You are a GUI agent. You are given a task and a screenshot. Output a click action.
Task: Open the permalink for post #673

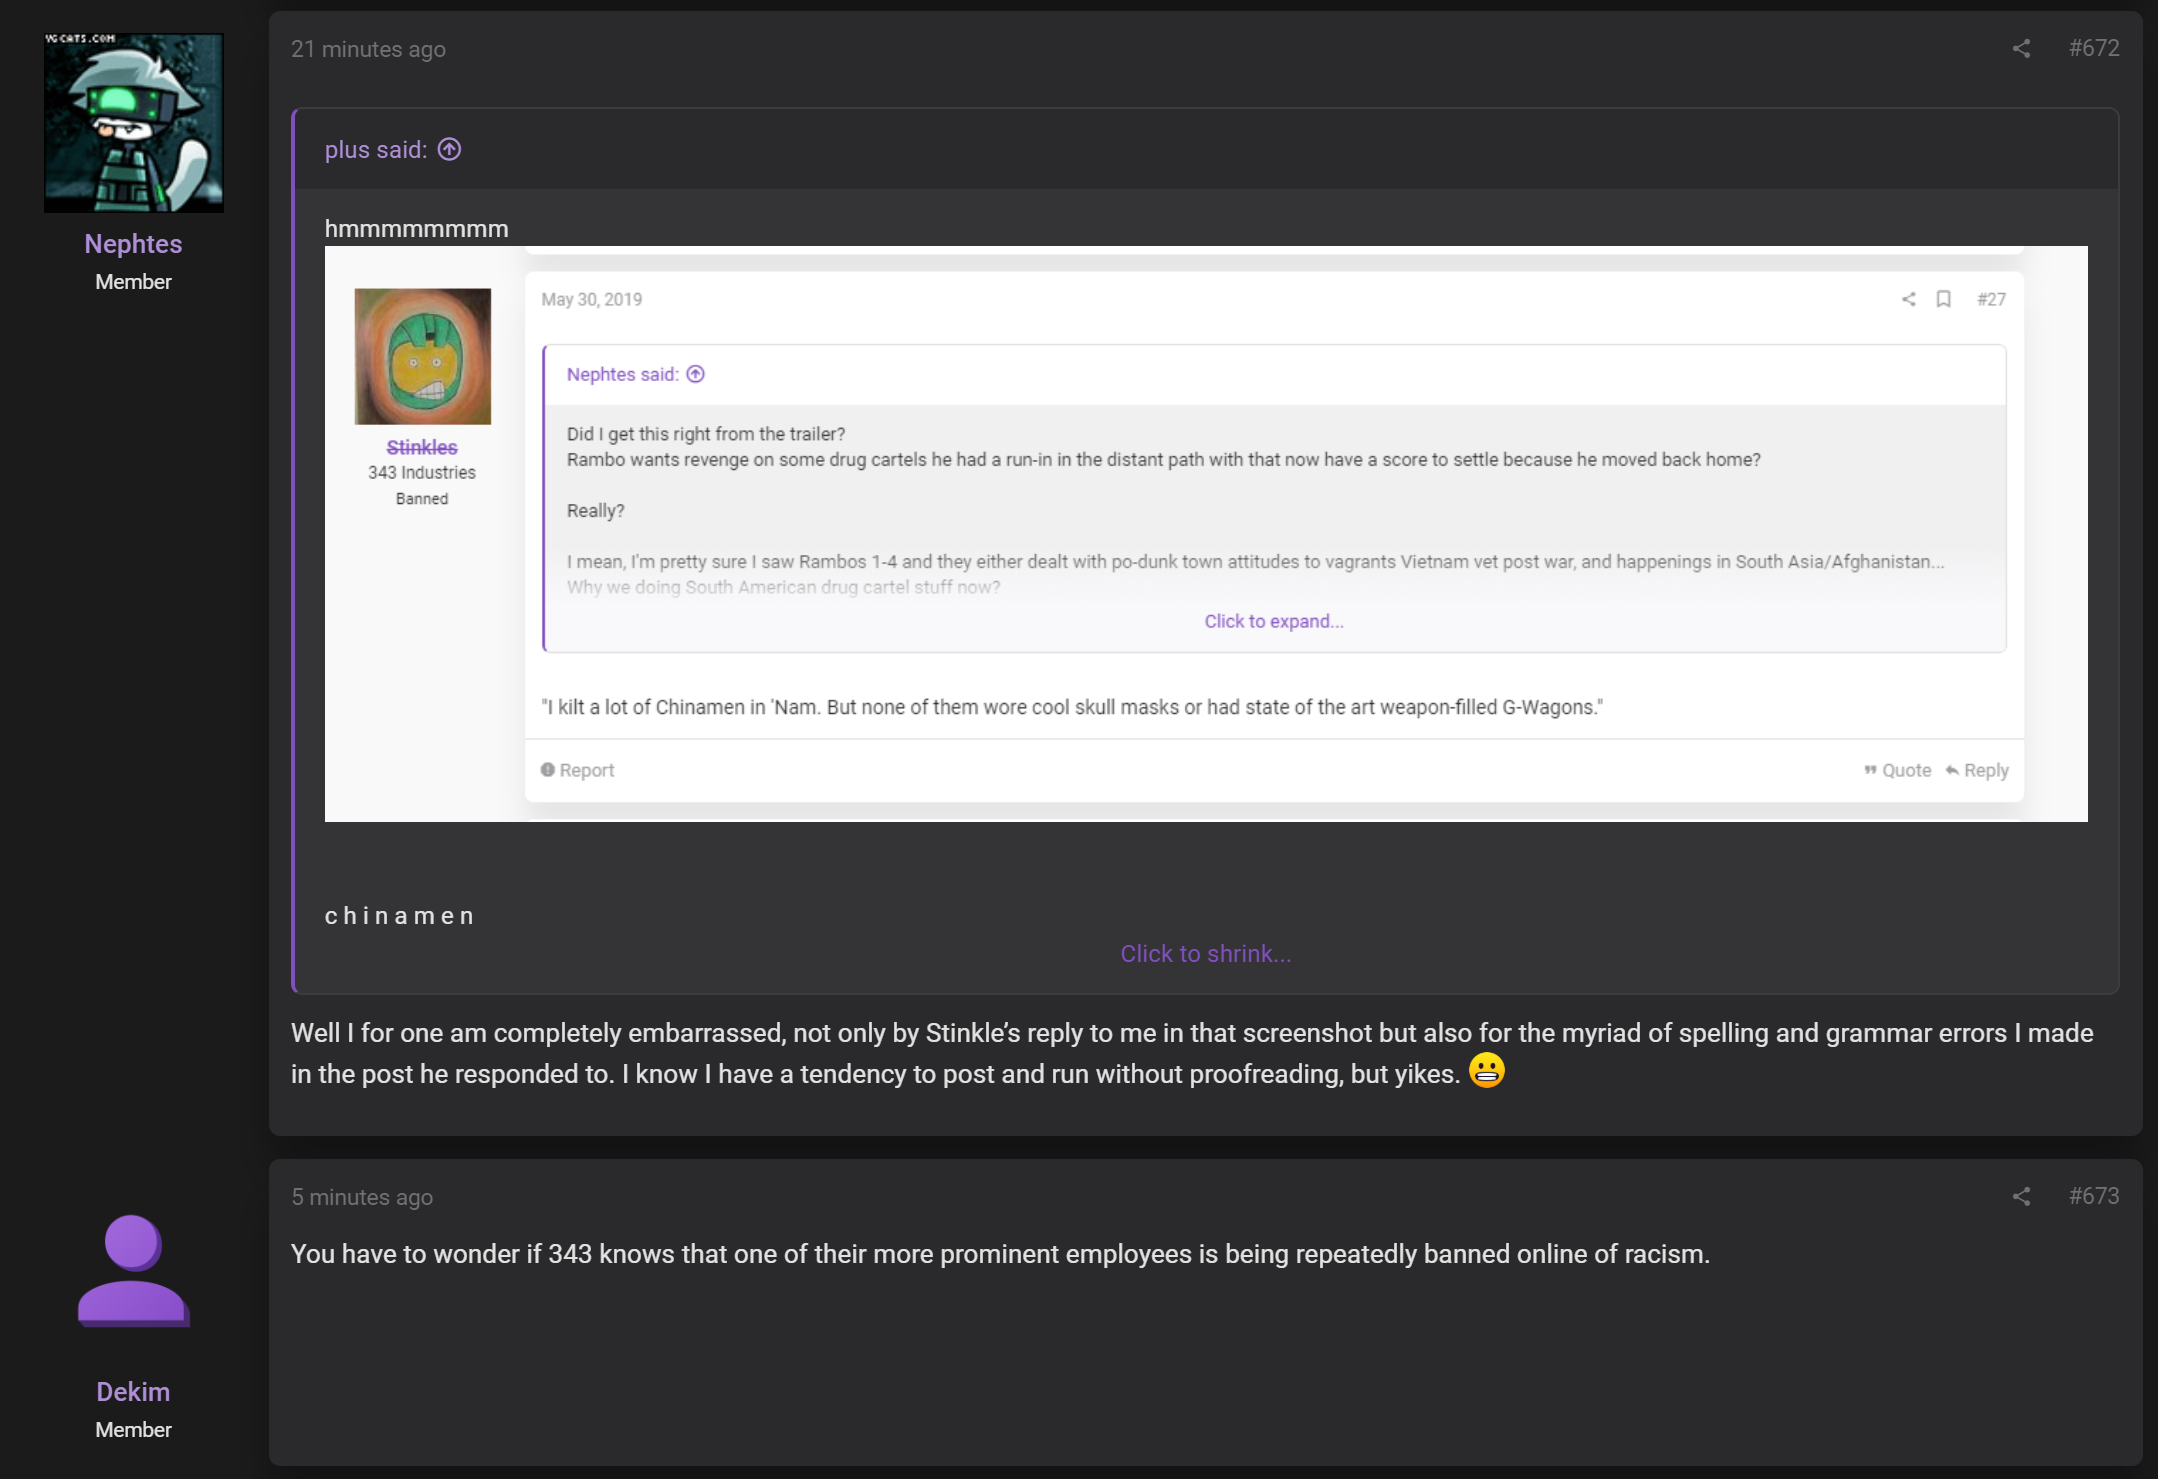(2094, 1196)
